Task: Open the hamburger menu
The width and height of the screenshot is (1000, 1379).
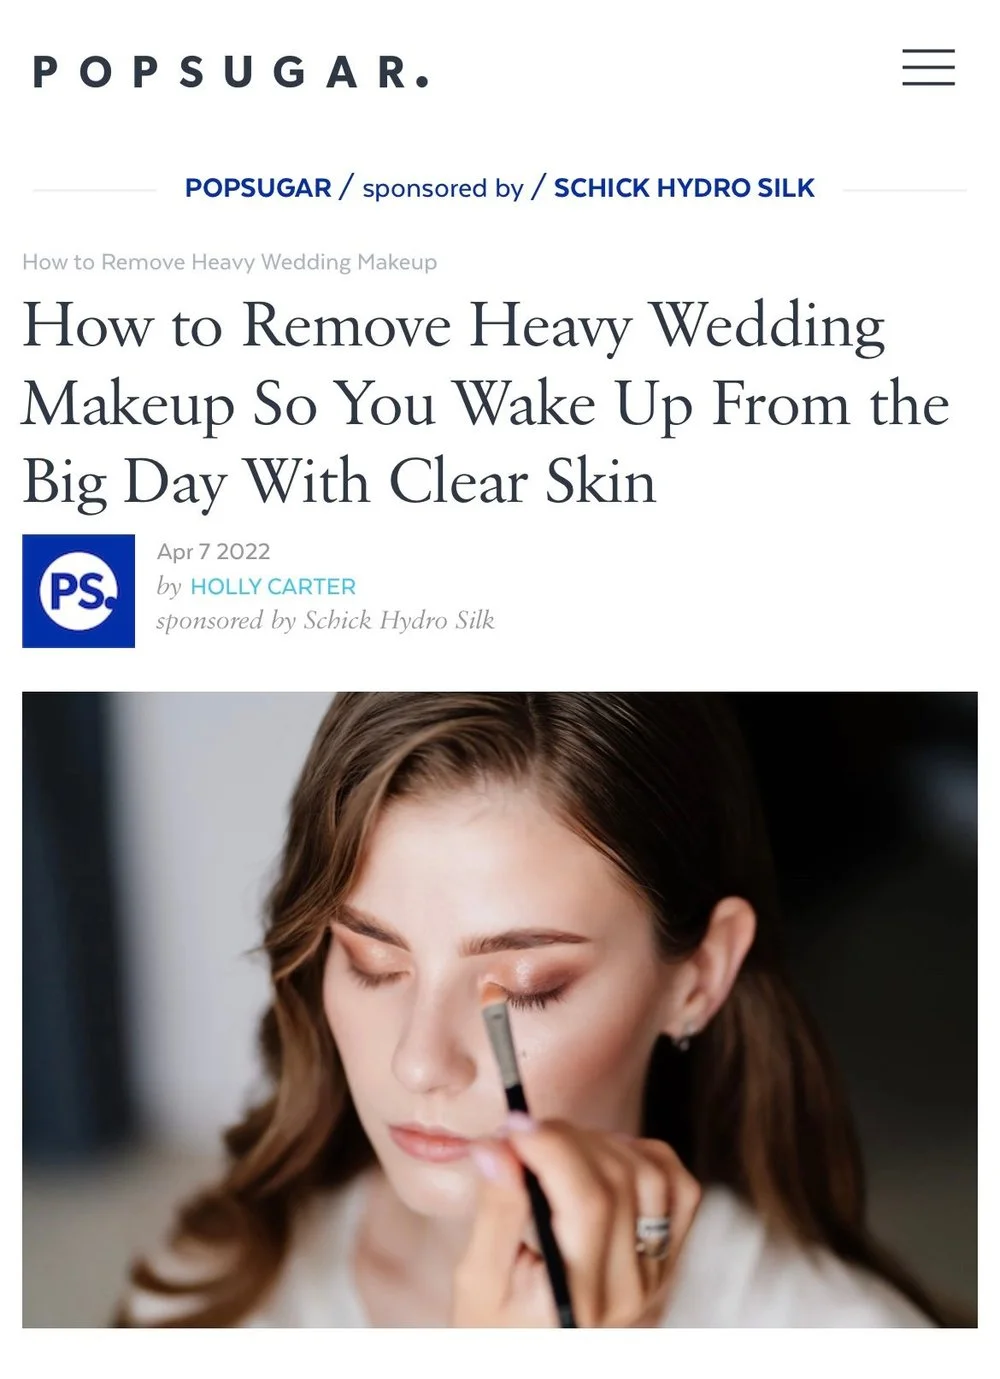Action: 928,67
